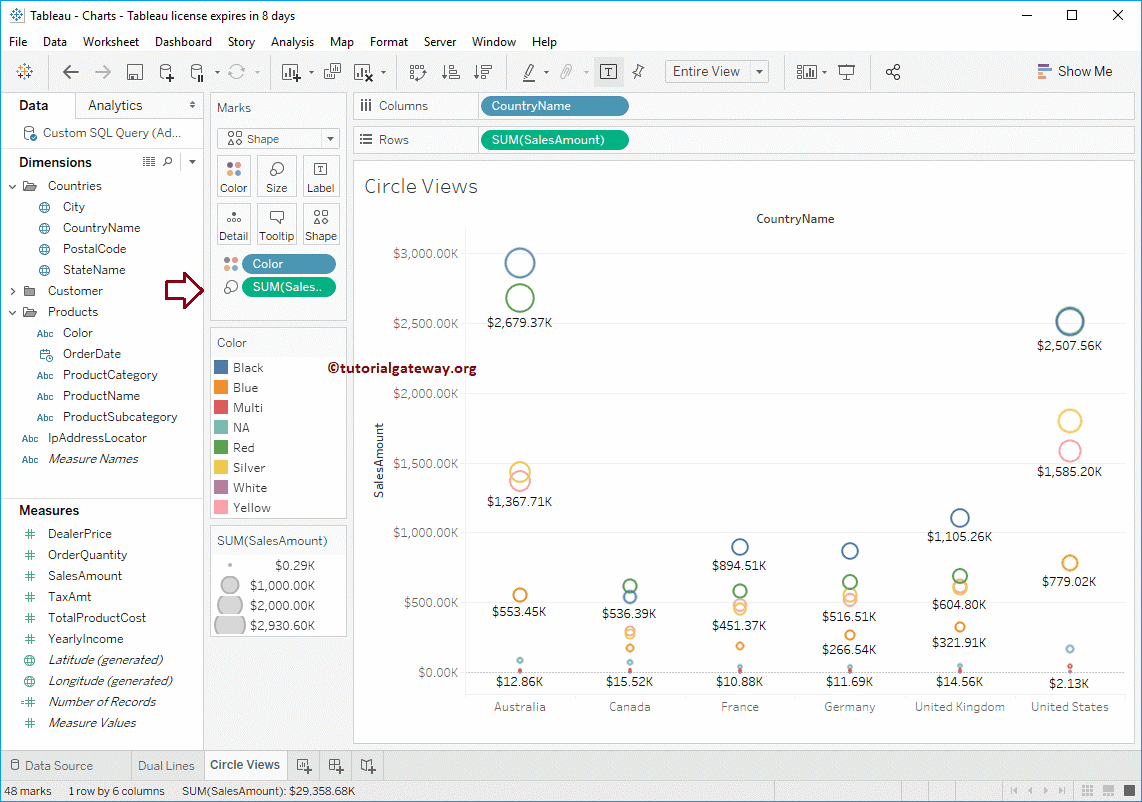The height and width of the screenshot is (802, 1142).
Task: Click the filmstrip view icon in status bar
Action: [x=1108, y=790]
